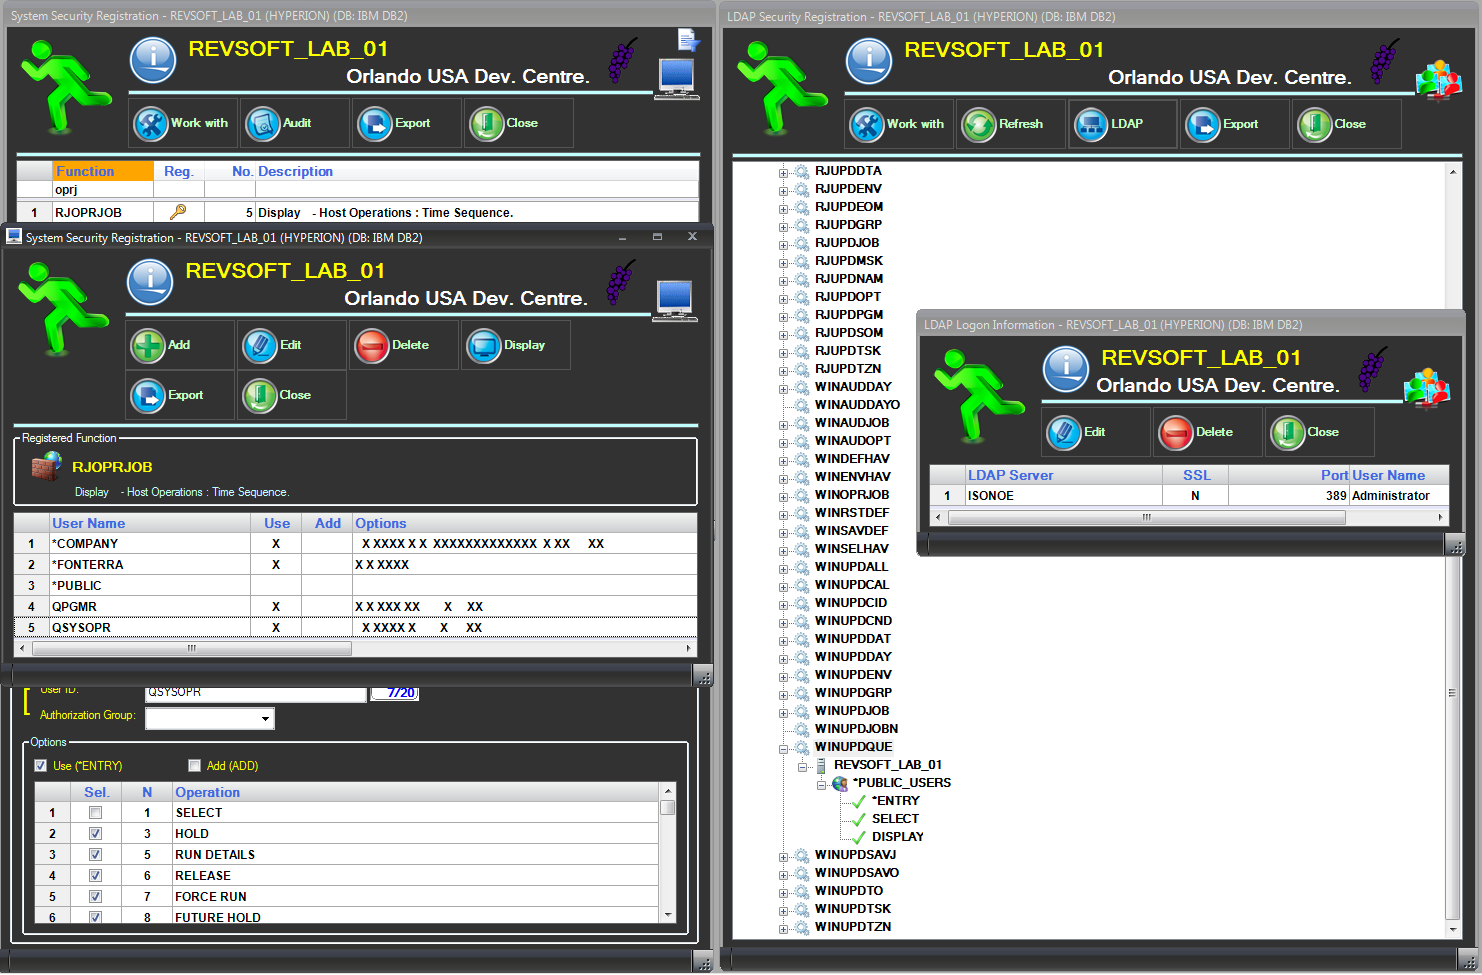
Task: Open the LDAP toolbar button
Action: point(1091,125)
